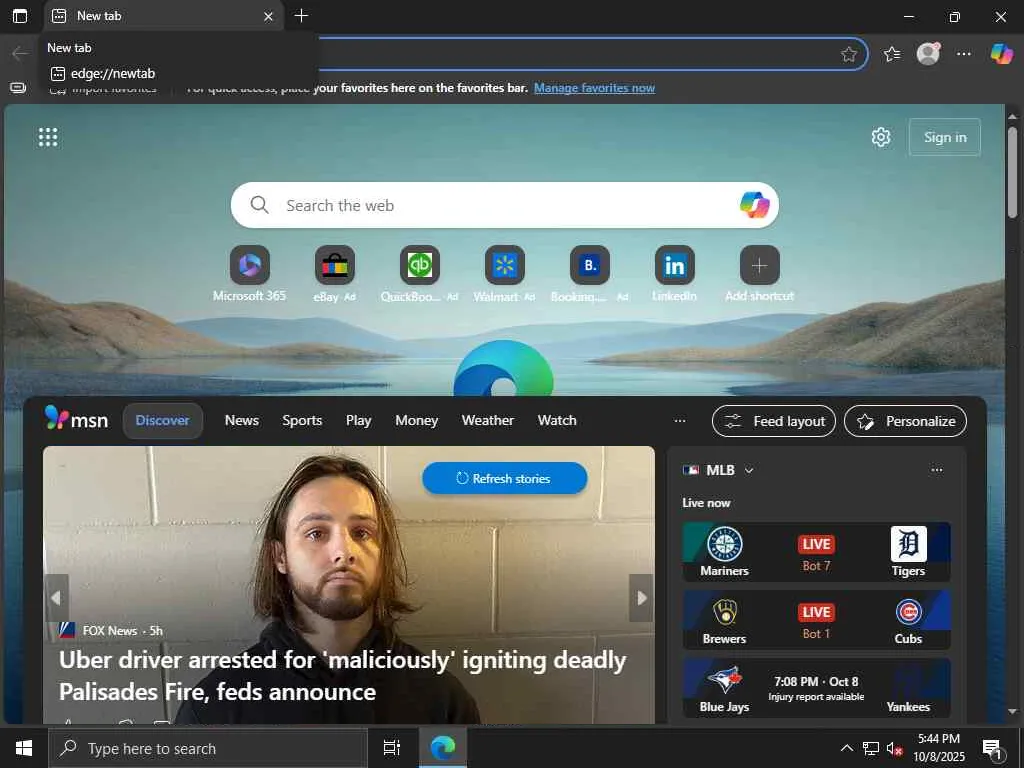Click Microsoft Edge taskbar icon
The width and height of the screenshot is (1024, 768).
pyautogui.click(x=442, y=748)
